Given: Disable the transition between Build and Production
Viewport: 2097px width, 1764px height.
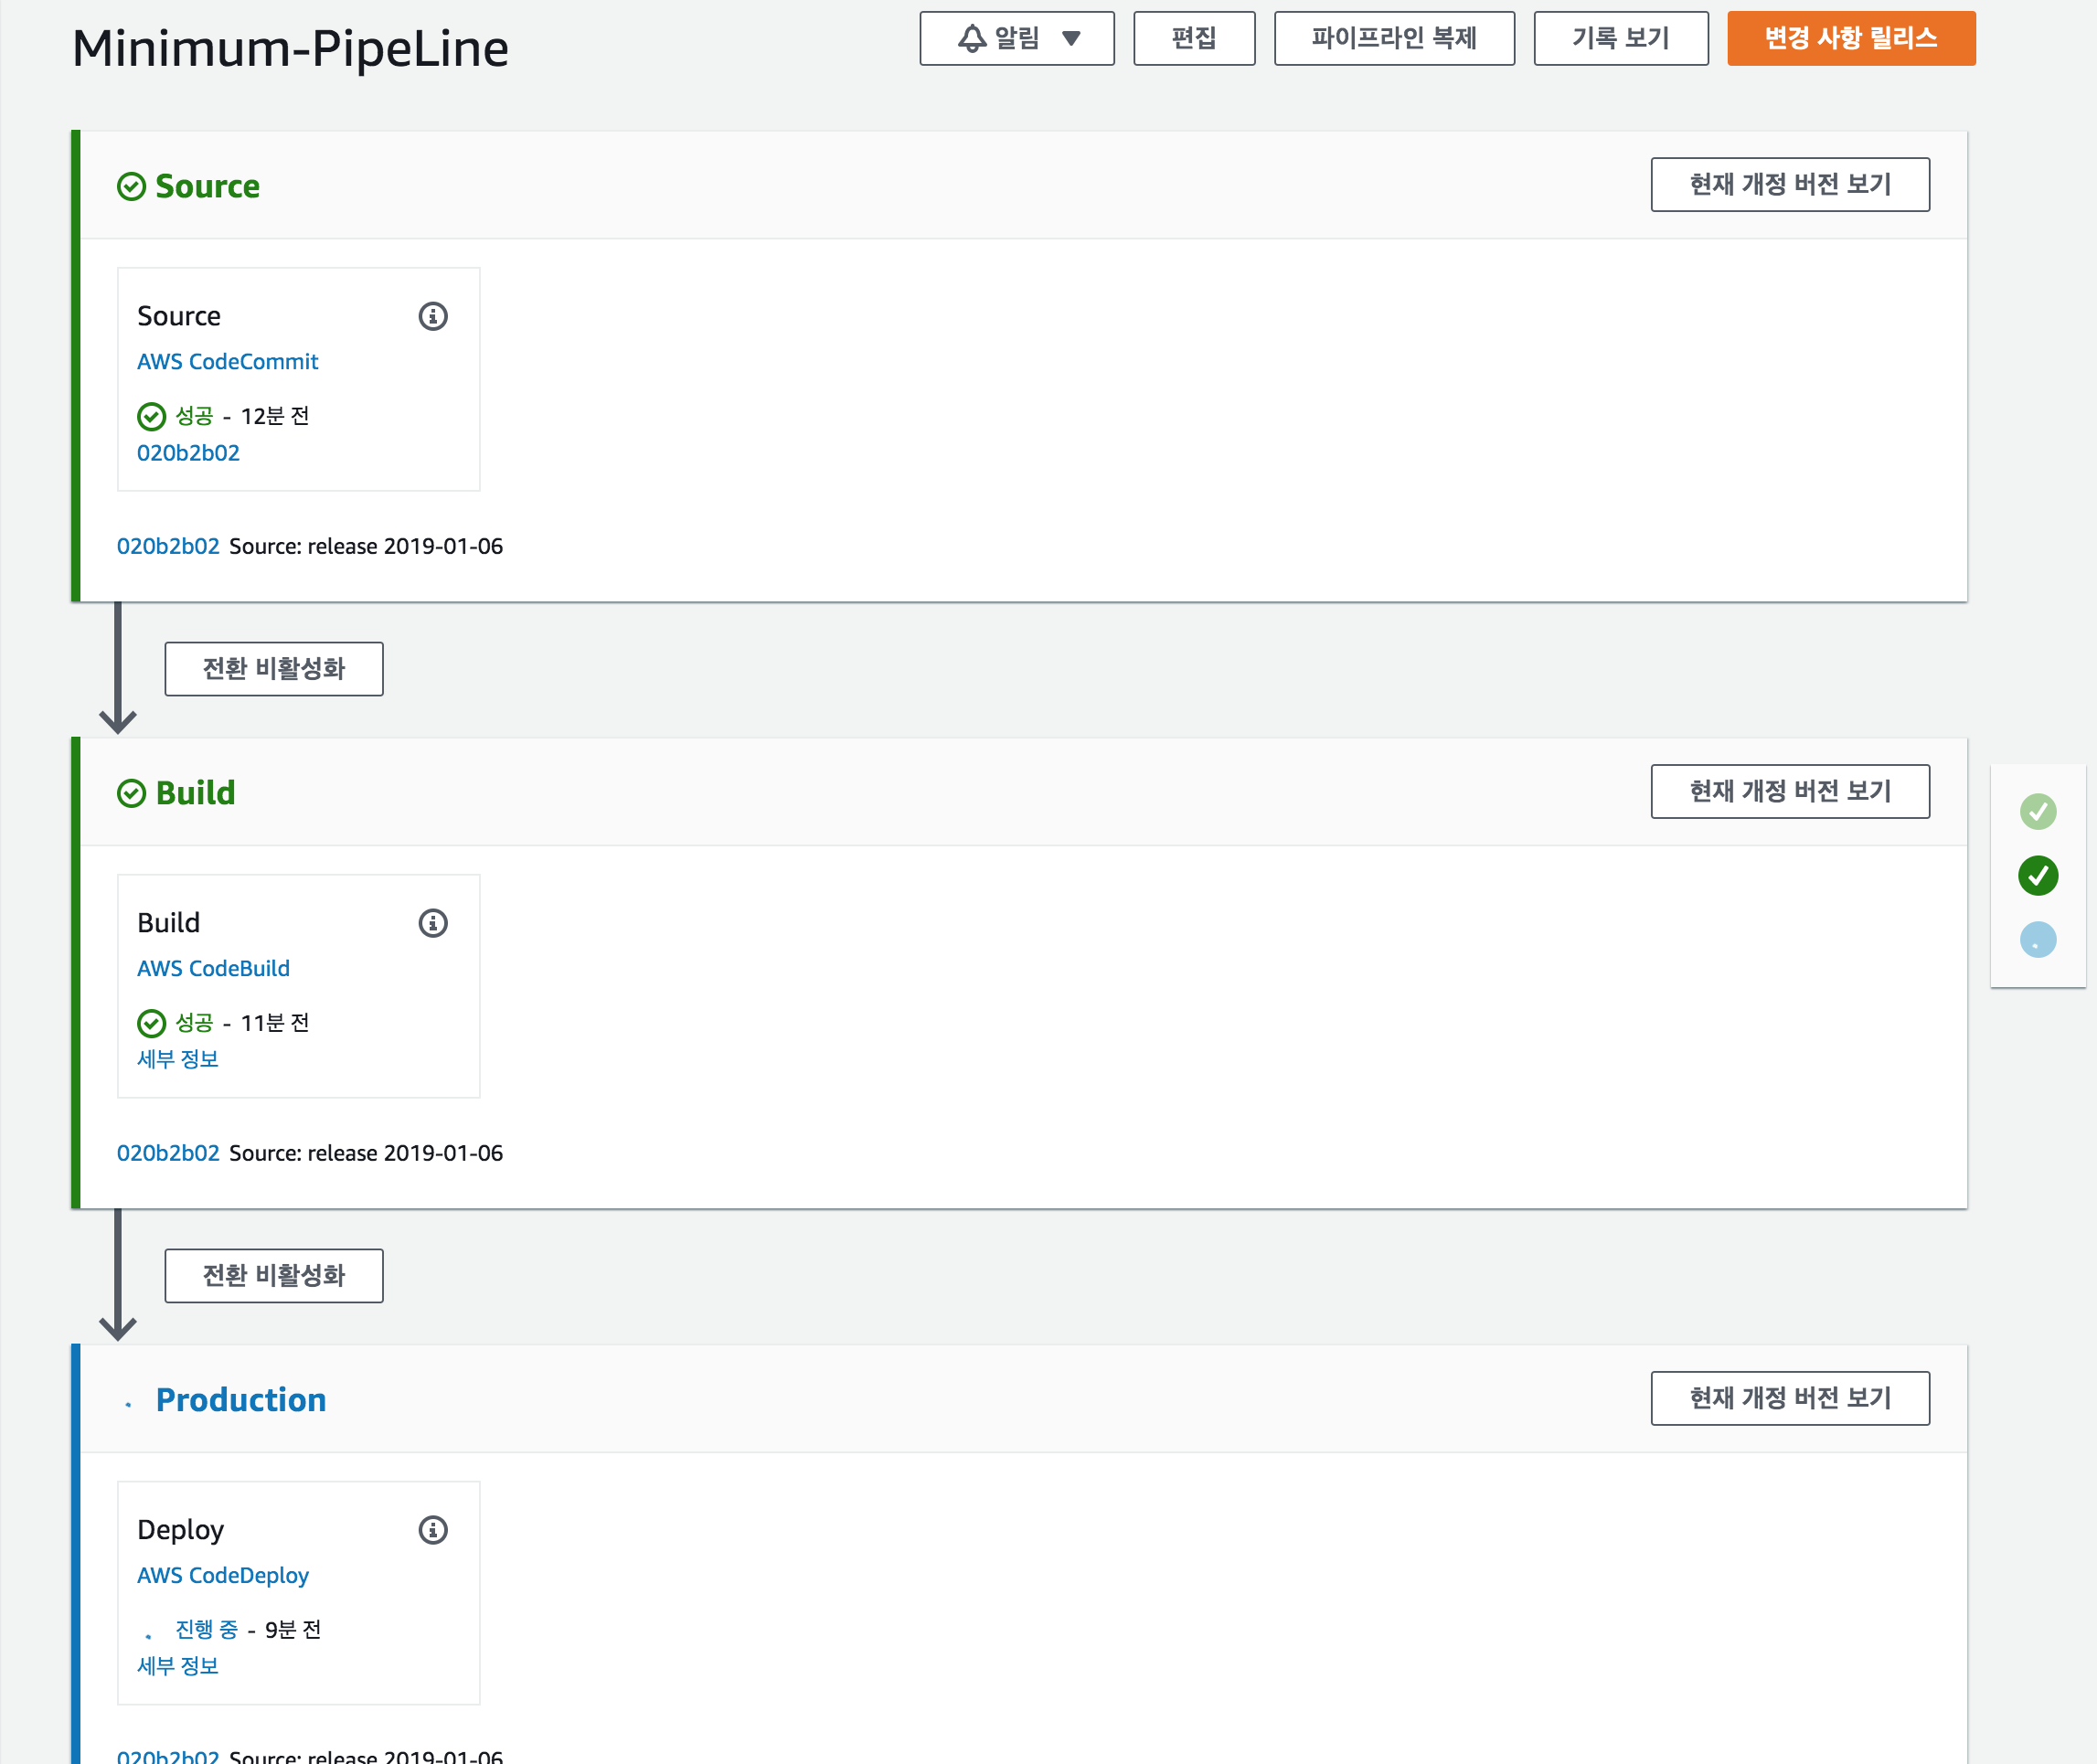Looking at the screenshot, I should coord(273,1275).
